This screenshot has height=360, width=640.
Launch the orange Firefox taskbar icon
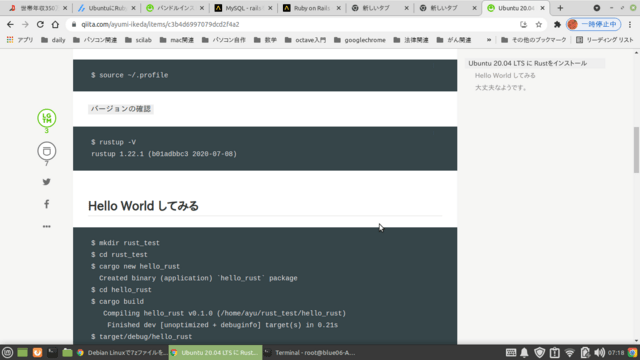(x=37, y=352)
